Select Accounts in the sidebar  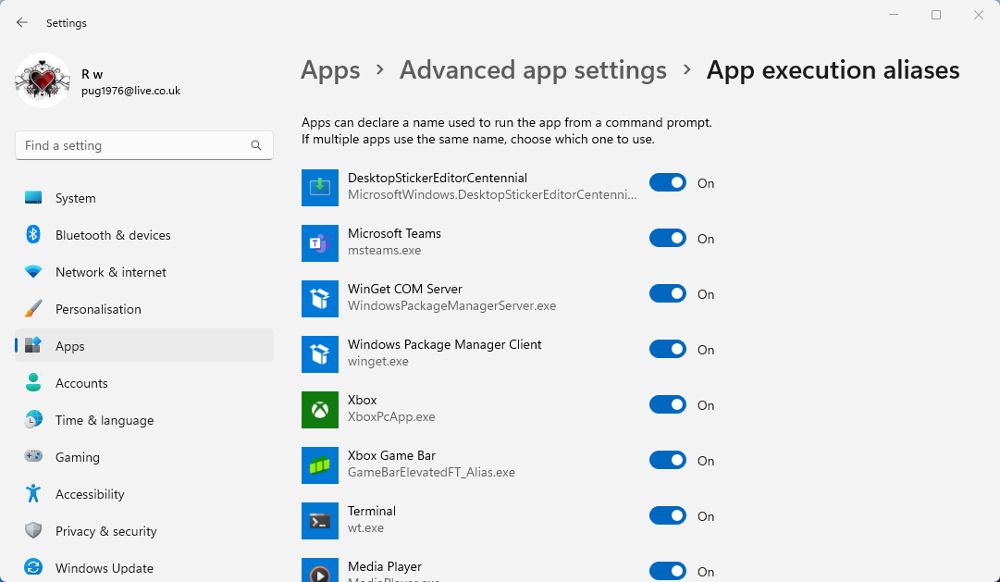pos(82,383)
